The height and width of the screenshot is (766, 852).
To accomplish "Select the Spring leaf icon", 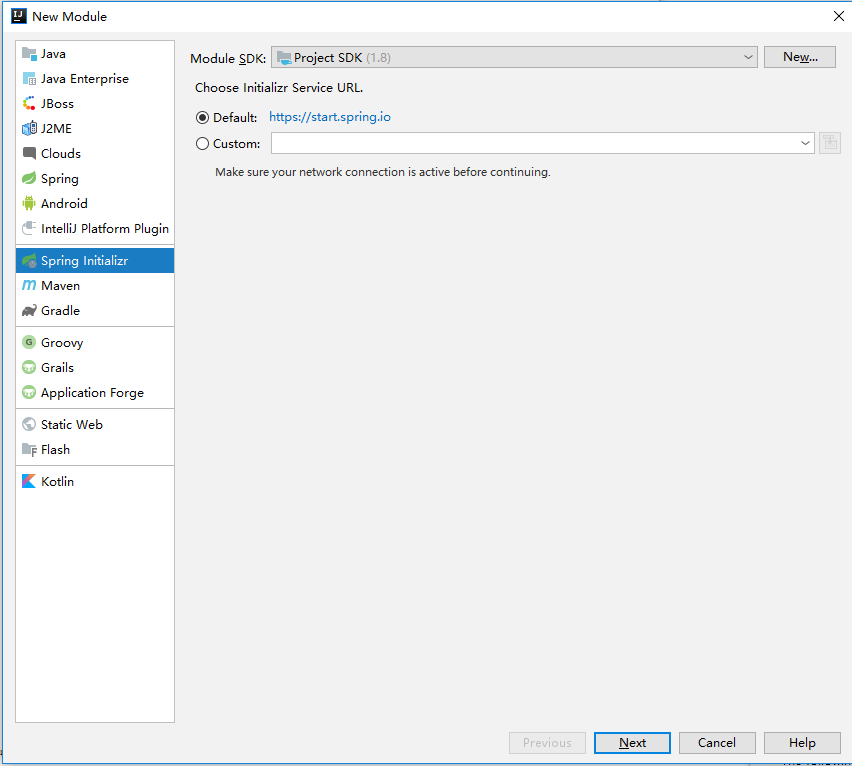I will point(29,178).
